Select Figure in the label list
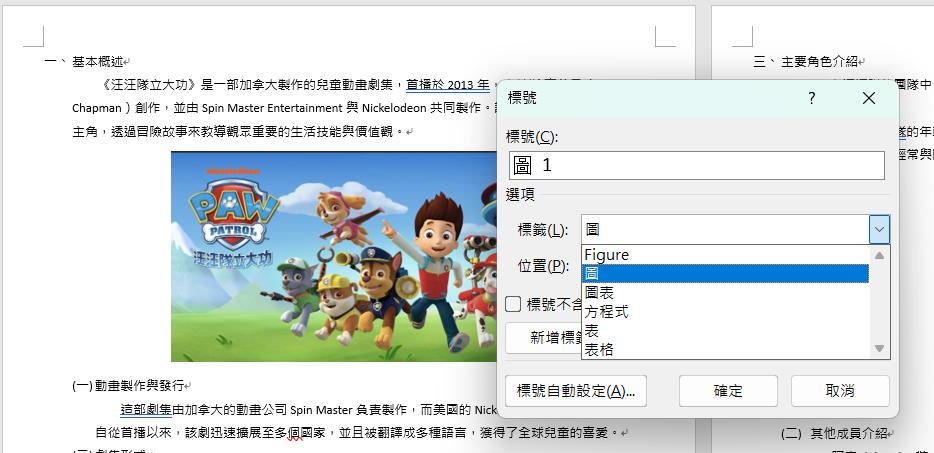The width and height of the screenshot is (934, 453). click(724, 255)
